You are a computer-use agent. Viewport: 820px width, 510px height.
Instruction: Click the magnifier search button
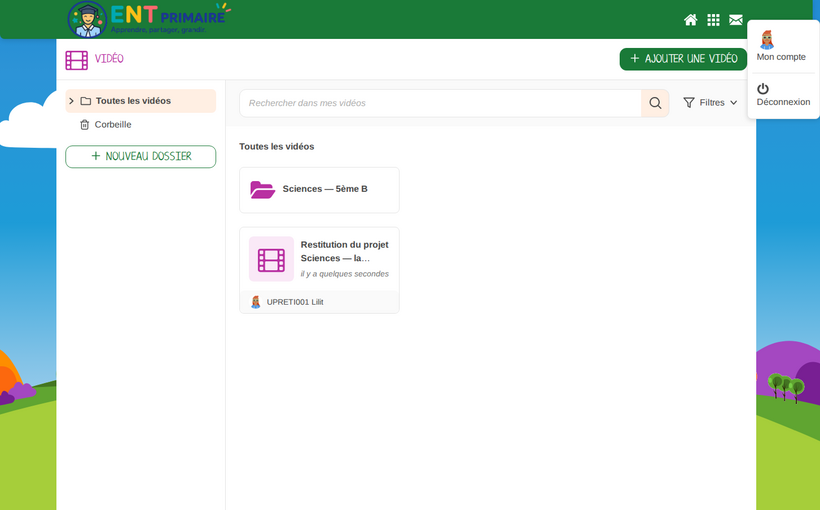coord(655,103)
